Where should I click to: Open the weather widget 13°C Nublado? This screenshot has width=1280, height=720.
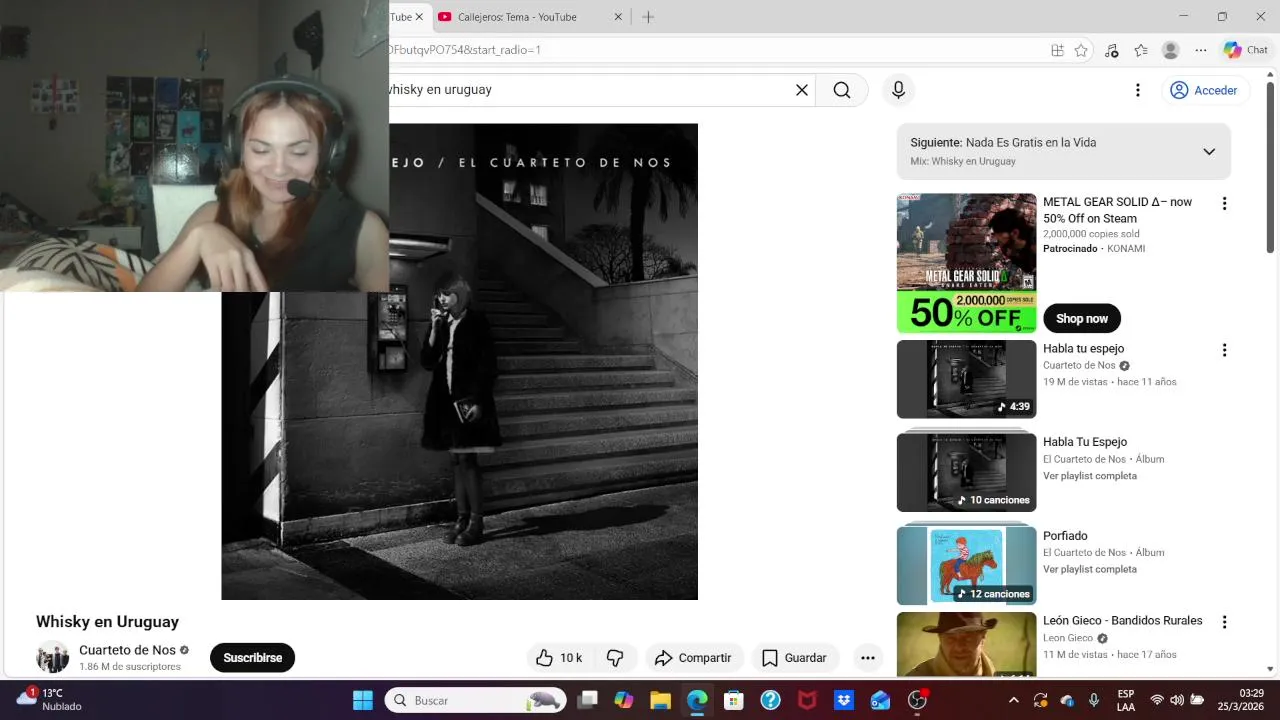pos(50,700)
